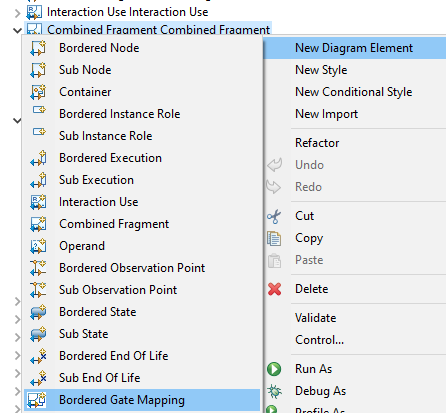Click the green Run As icon

(x=274, y=369)
